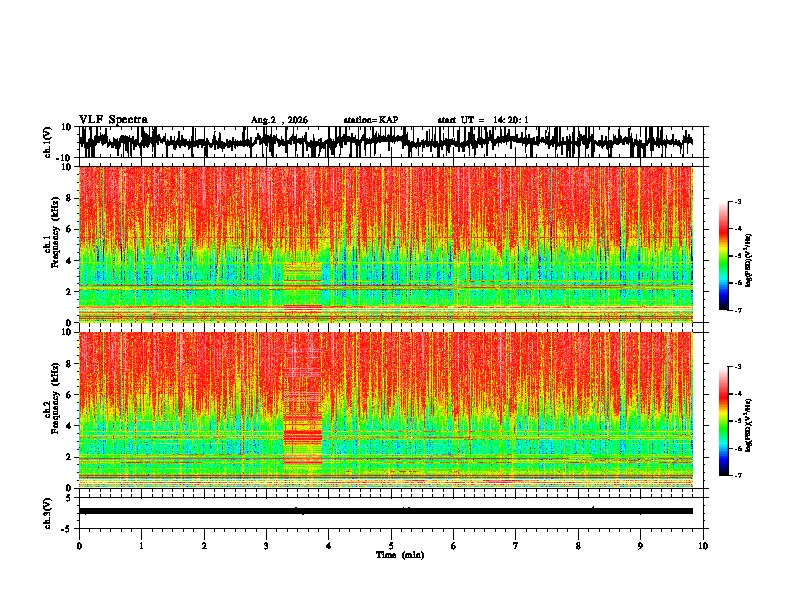Click the Aug.2, 2026 date label
The width and height of the screenshot is (792, 612).
point(279,120)
